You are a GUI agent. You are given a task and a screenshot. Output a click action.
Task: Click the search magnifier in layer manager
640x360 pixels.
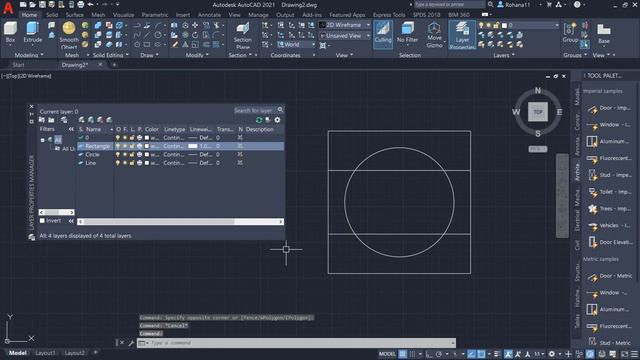280,110
